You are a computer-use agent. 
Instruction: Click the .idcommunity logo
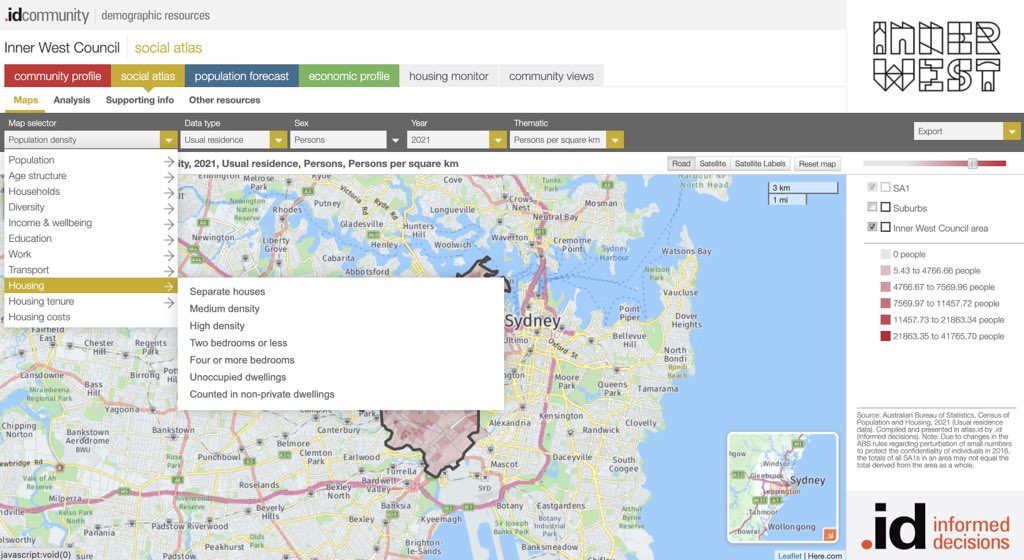click(46, 15)
